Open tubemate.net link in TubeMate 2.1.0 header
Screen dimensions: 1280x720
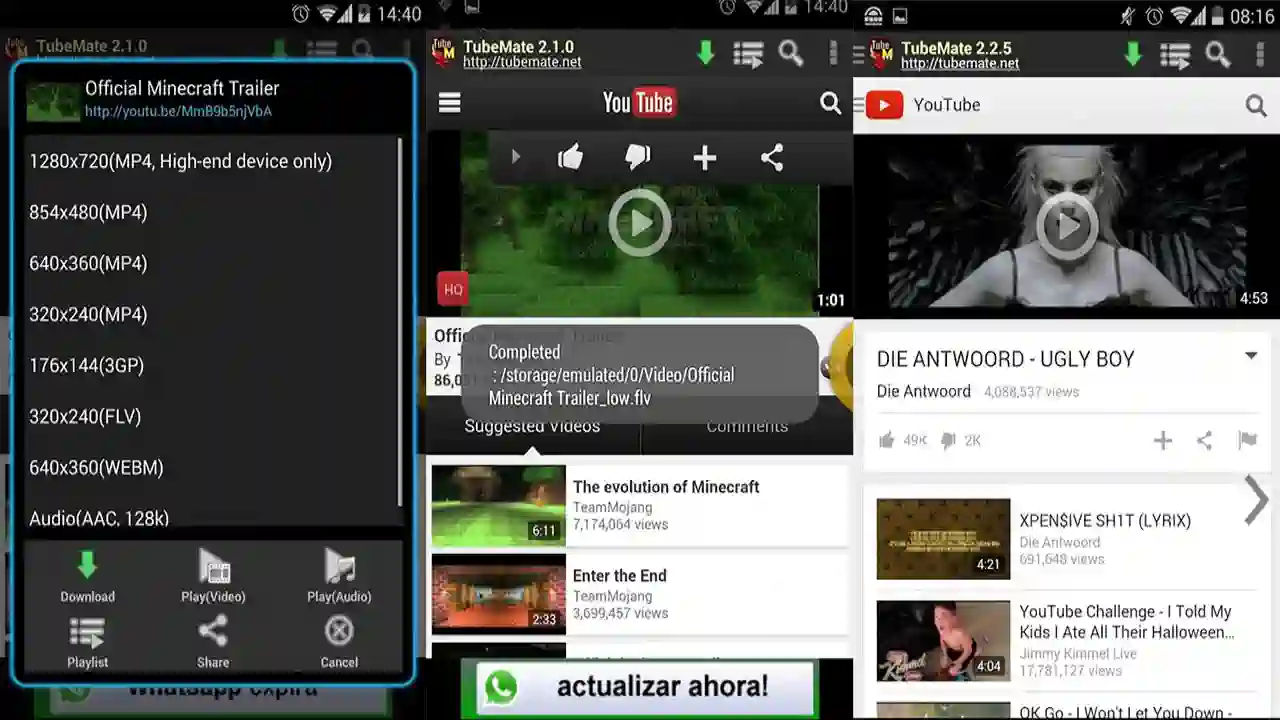(522, 63)
